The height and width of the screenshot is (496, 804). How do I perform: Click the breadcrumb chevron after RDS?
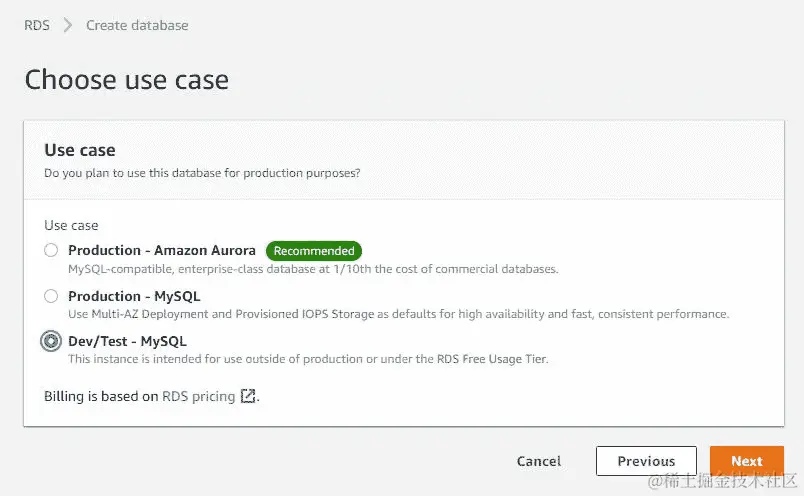click(x=68, y=25)
